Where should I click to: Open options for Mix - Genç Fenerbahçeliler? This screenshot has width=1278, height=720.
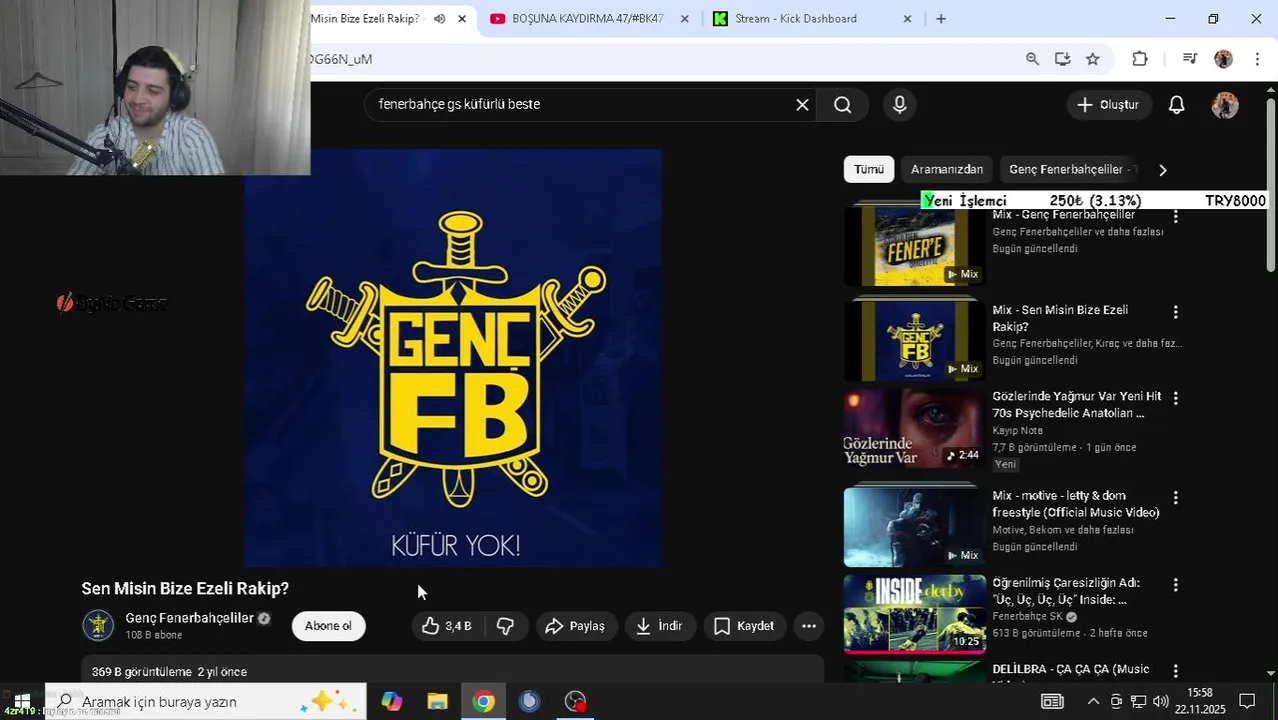pyautogui.click(x=1176, y=217)
